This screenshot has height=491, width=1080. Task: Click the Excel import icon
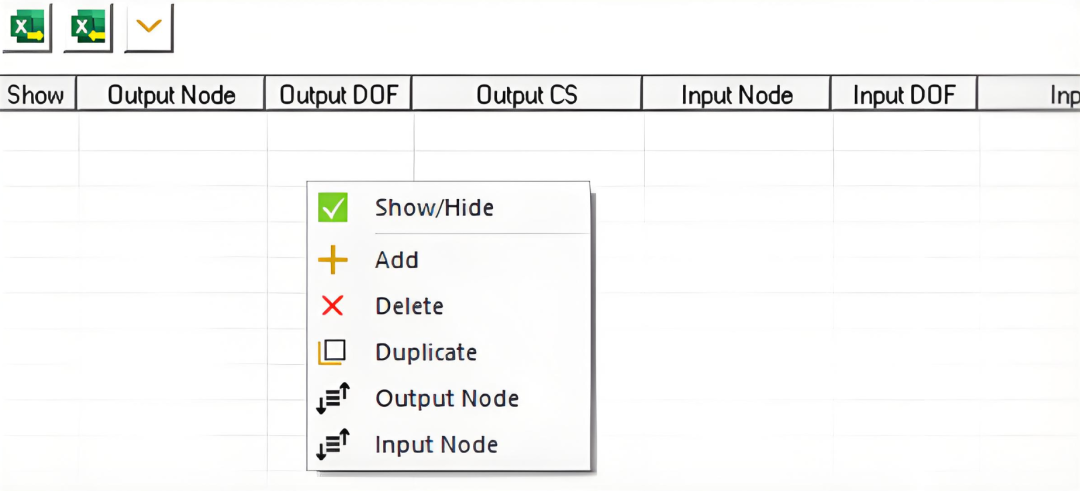click(x=88, y=28)
